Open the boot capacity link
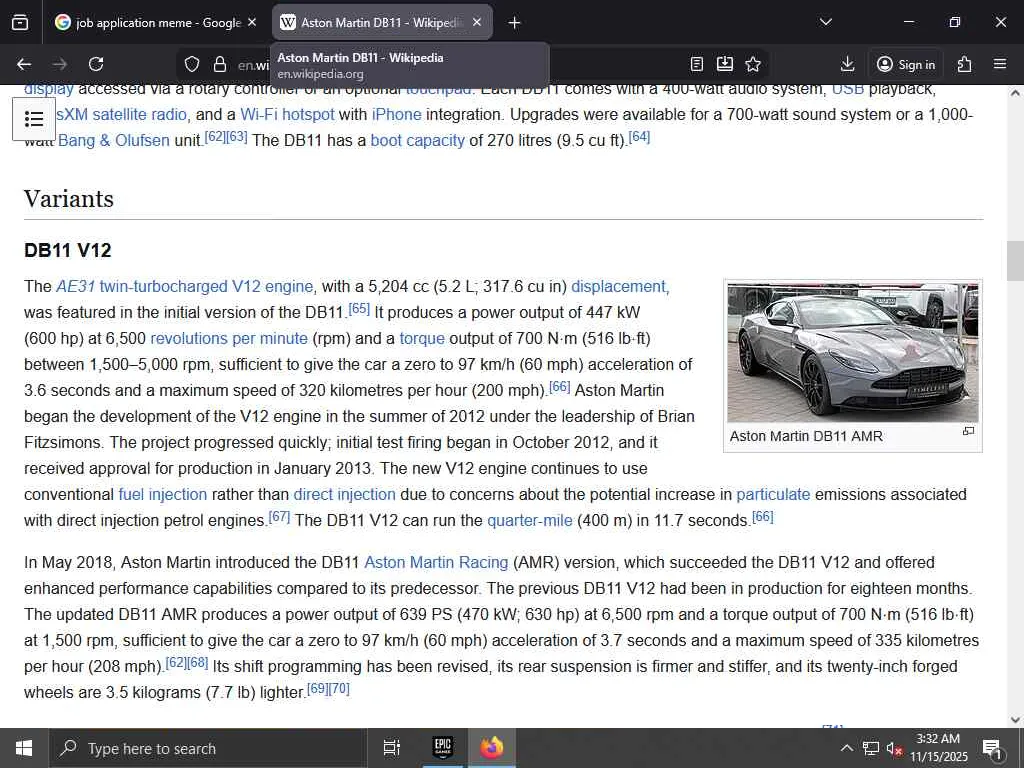 pos(417,140)
